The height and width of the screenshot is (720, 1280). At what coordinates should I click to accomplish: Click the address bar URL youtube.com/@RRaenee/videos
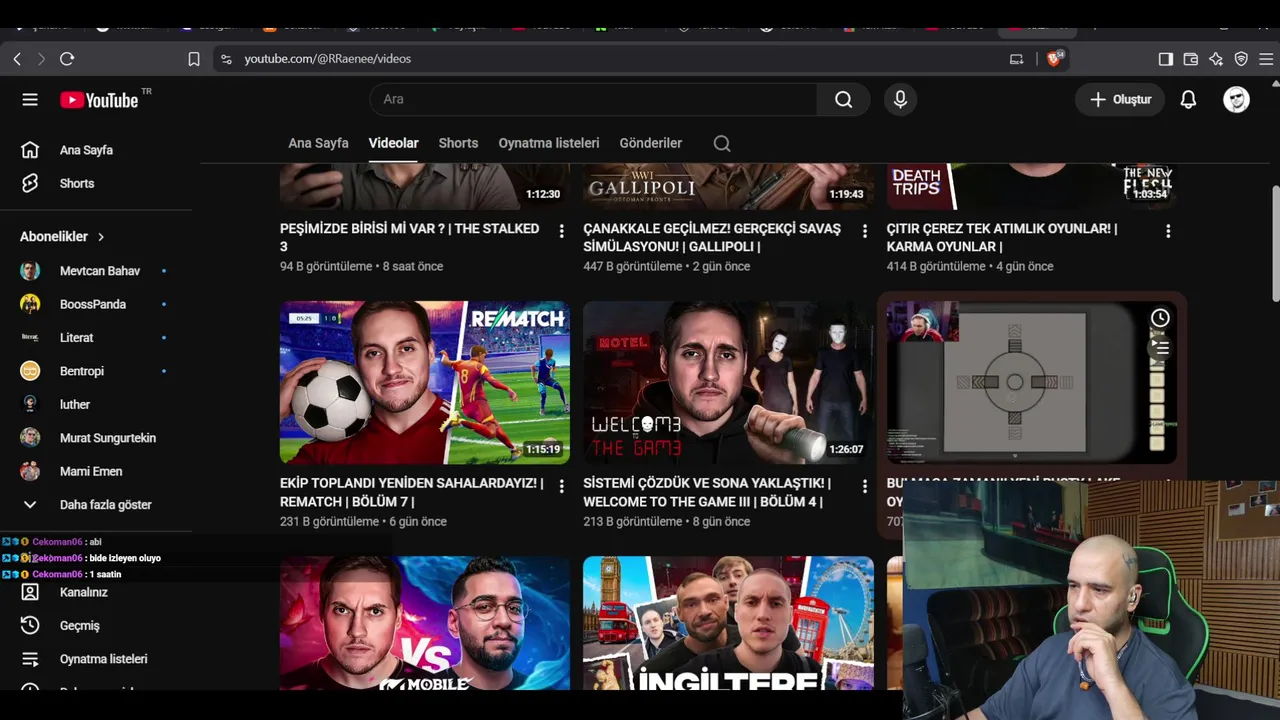point(328,59)
